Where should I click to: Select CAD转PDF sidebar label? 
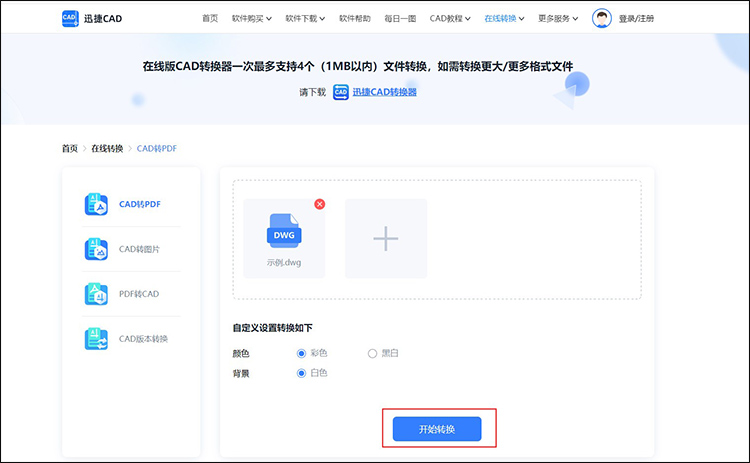point(140,204)
